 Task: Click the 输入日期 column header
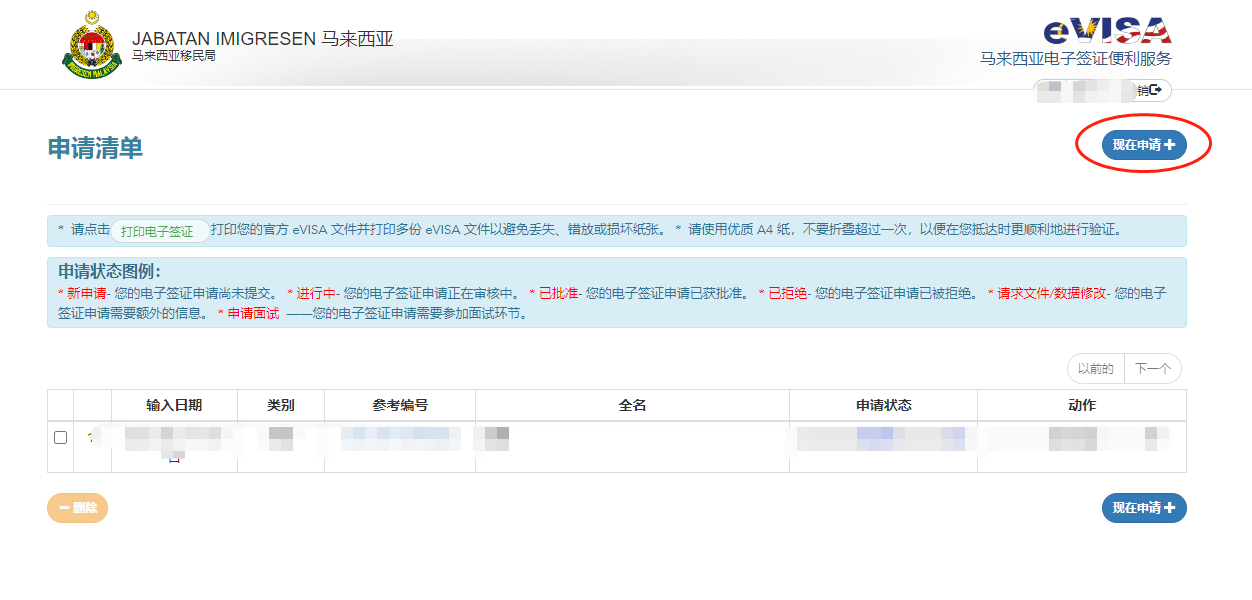point(174,404)
